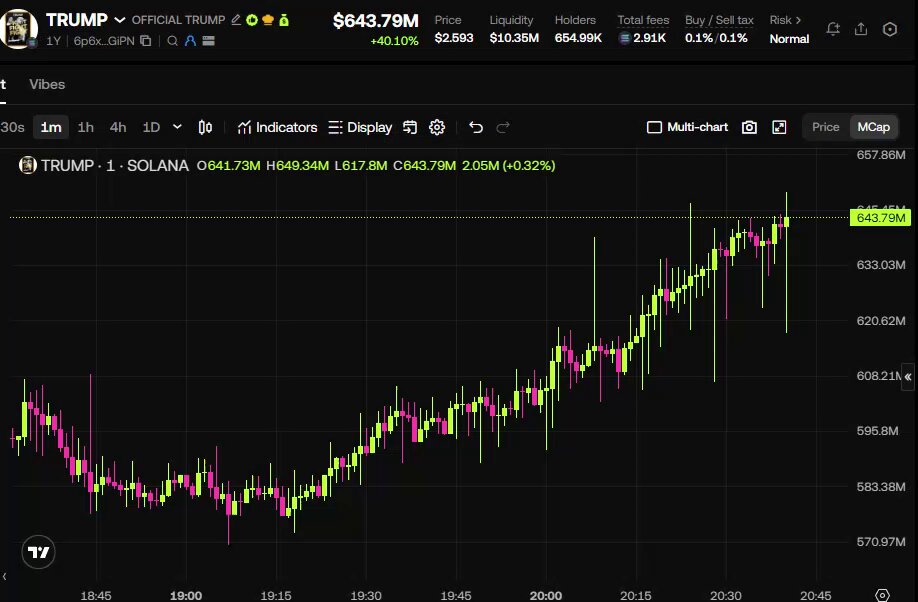Expand the additional timeframes dropdown arrow
This screenshot has height=602, width=918.
click(x=177, y=127)
